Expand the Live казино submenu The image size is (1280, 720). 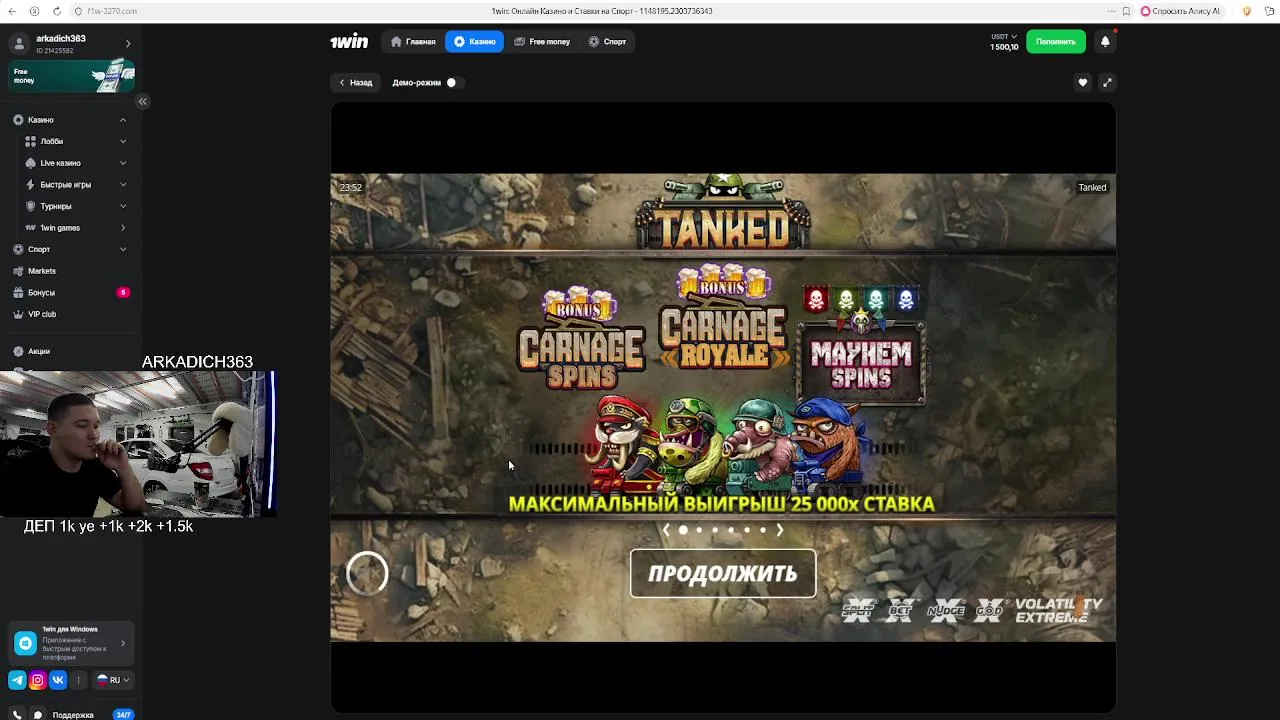(x=123, y=163)
